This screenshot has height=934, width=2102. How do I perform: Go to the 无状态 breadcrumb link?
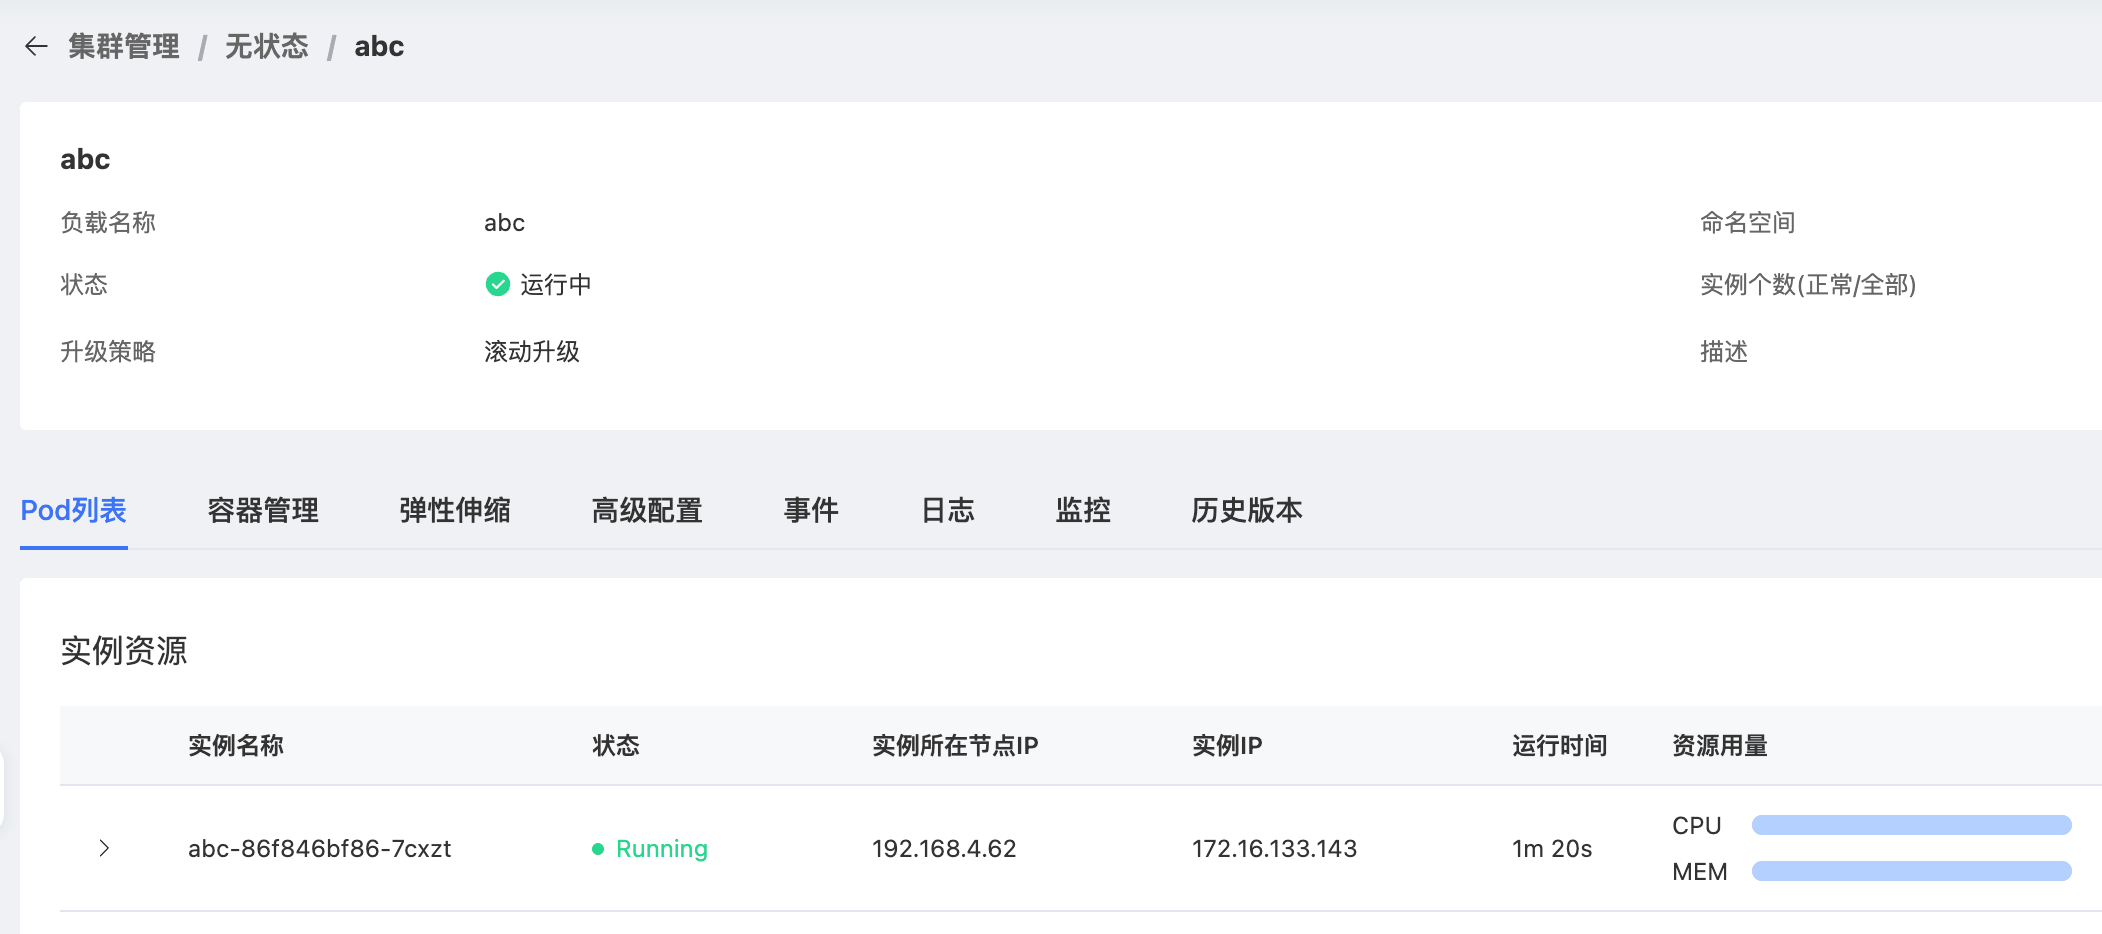[x=266, y=46]
